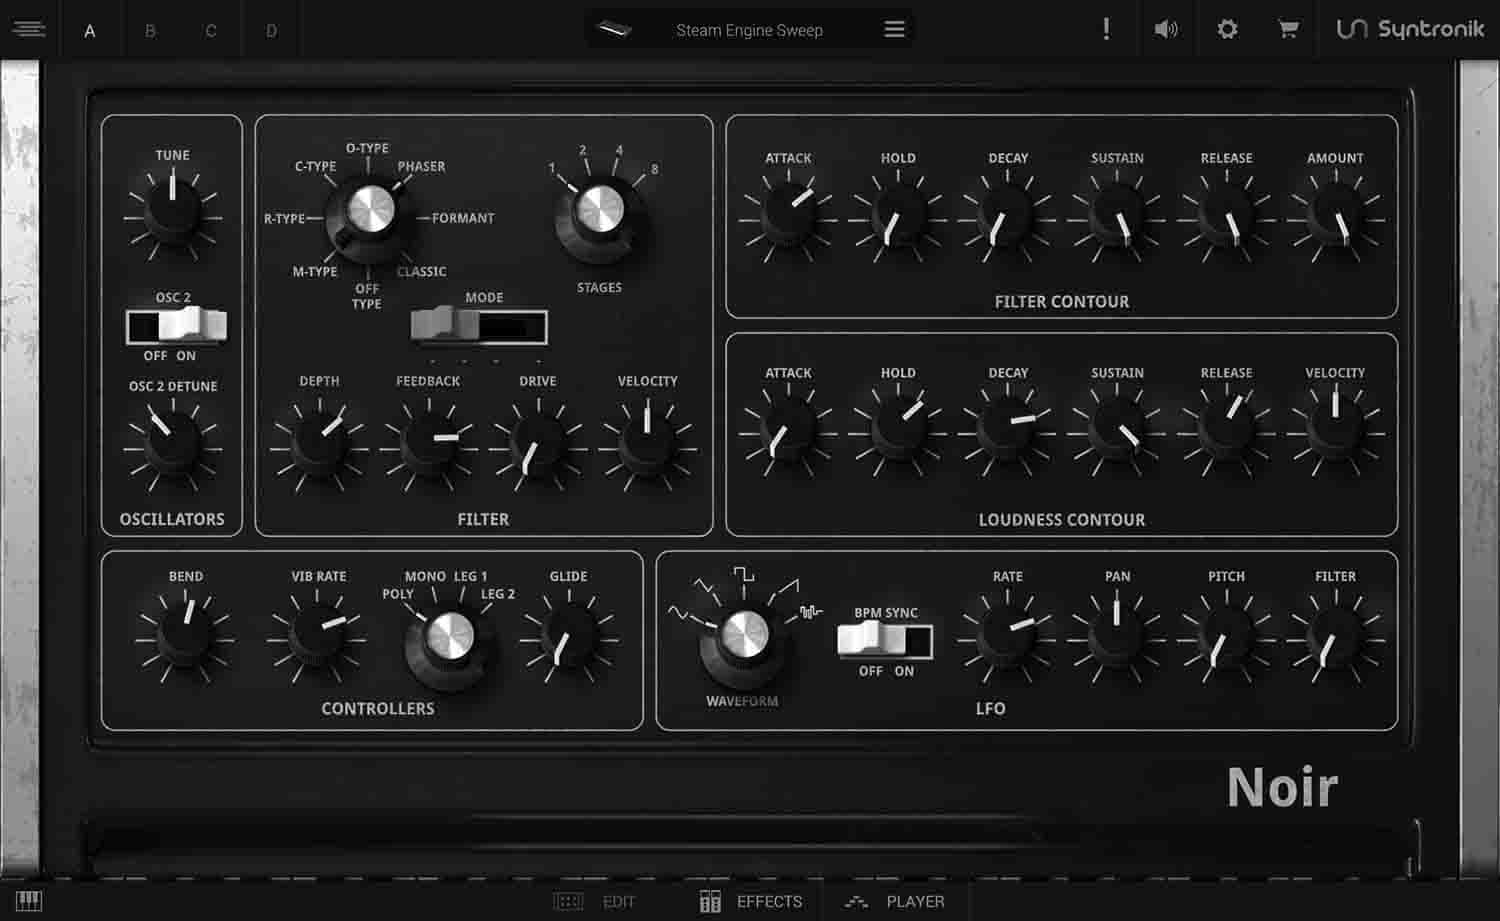Select the CLASSIC filter type label
1500x921 pixels.
tap(422, 272)
